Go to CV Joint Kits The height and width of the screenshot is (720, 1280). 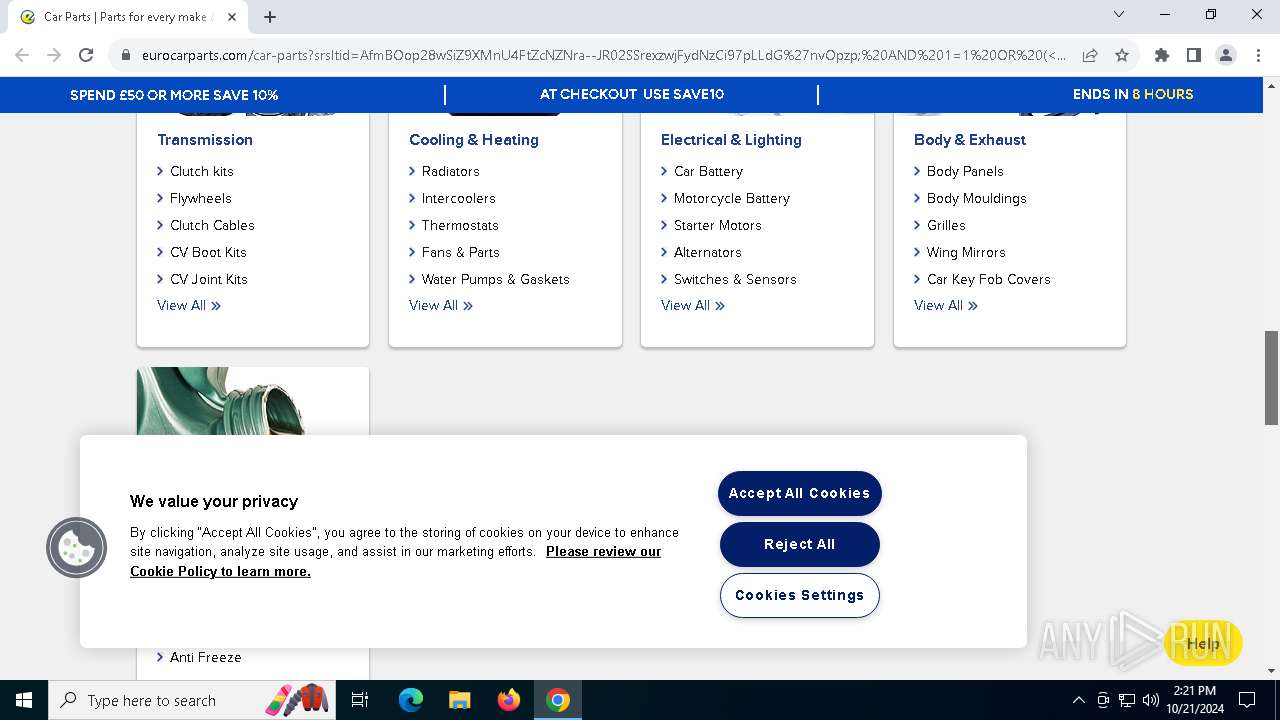pos(208,279)
